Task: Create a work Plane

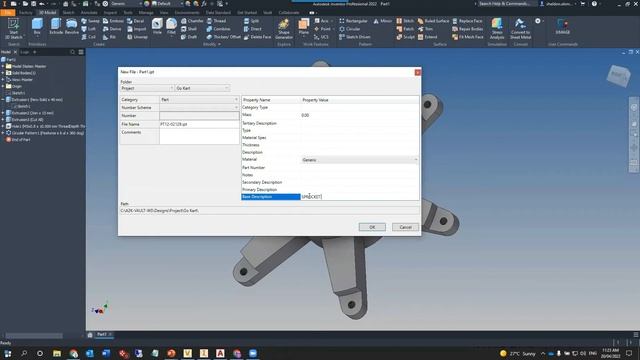Action: click(x=304, y=27)
